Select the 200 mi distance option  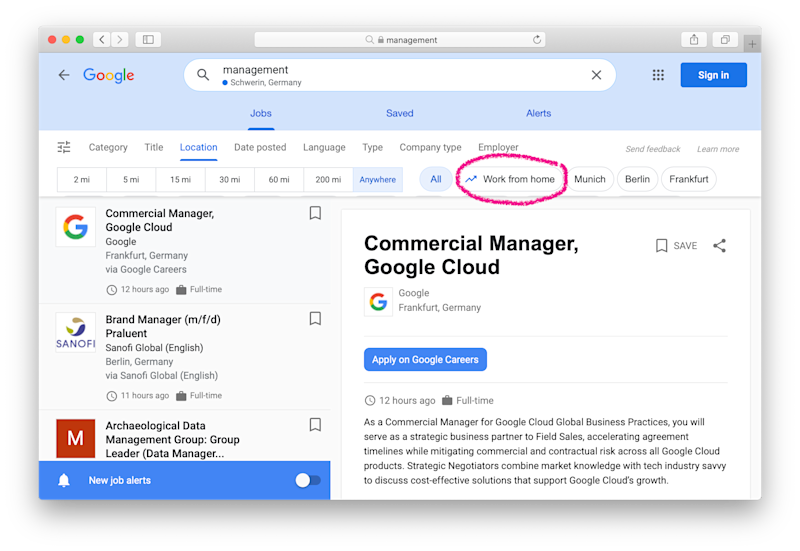point(328,180)
